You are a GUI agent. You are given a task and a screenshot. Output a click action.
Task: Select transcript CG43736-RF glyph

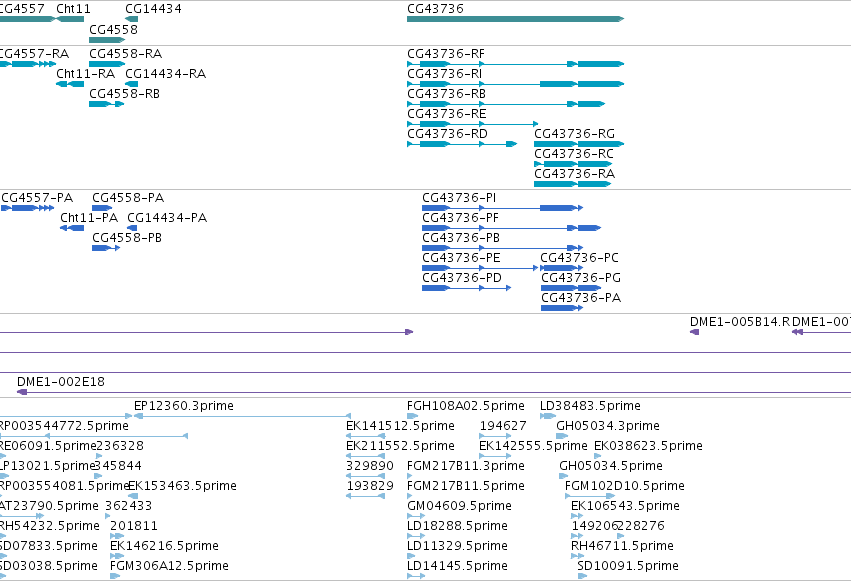click(515, 64)
